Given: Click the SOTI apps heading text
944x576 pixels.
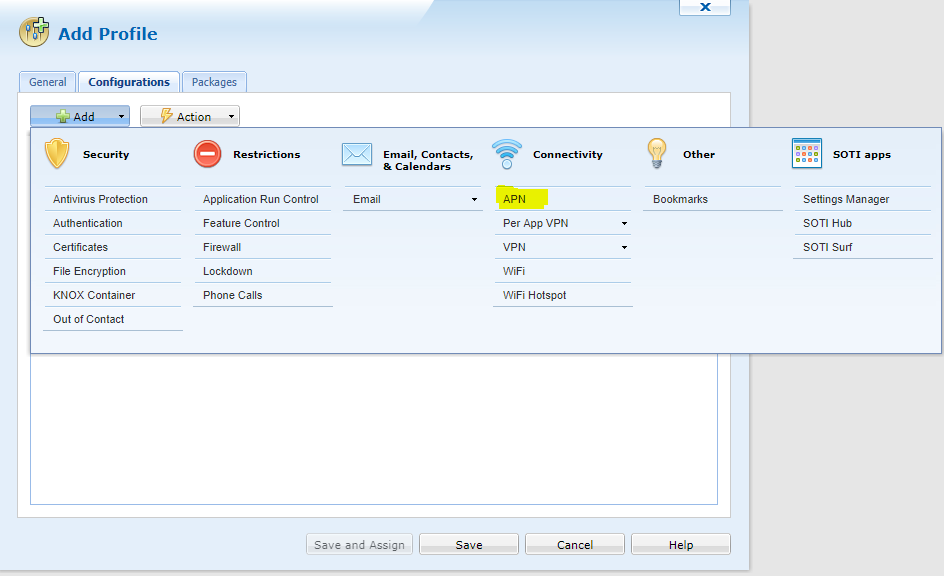Looking at the screenshot, I should click(862, 155).
